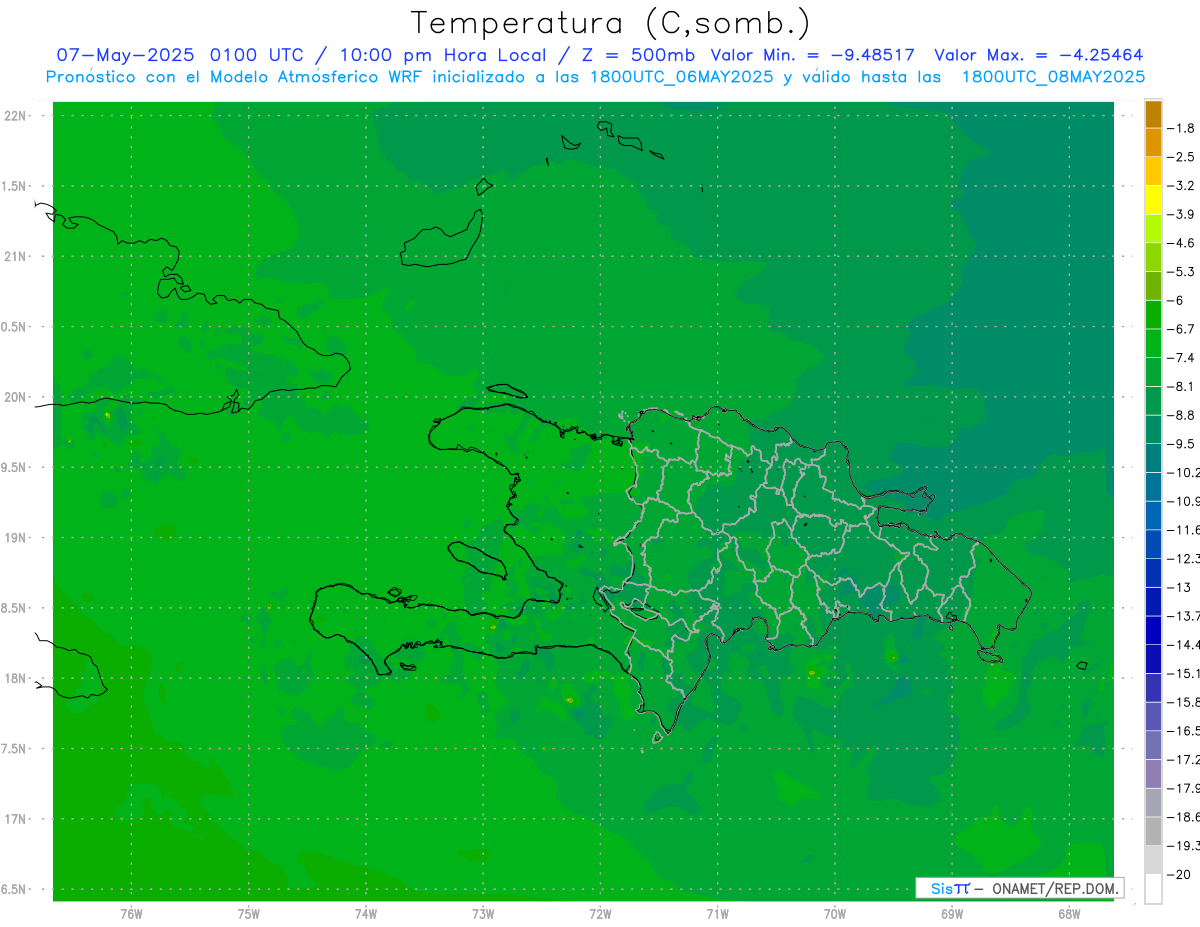Click the "-20" colorbar value
The width and height of the screenshot is (1200, 927).
(1178, 875)
